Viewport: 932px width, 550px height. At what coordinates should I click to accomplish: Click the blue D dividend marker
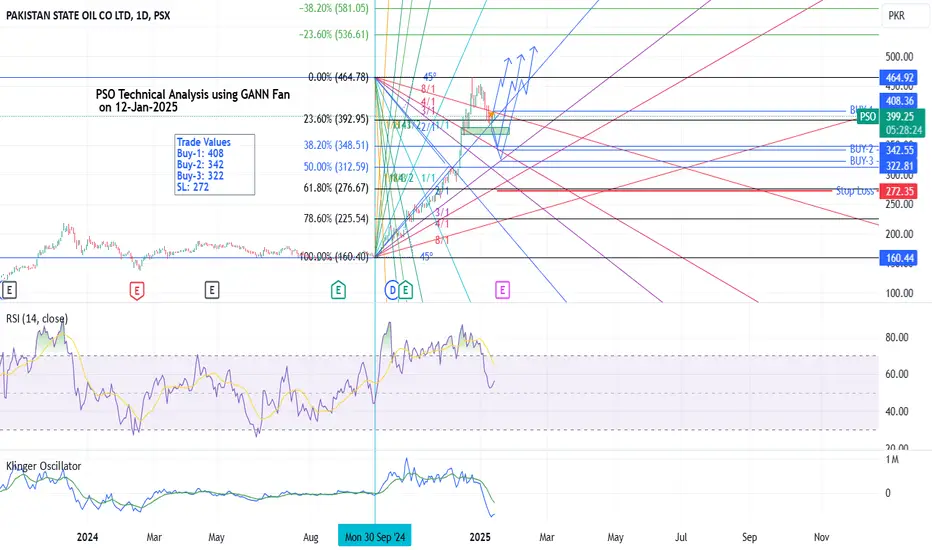click(x=392, y=290)
